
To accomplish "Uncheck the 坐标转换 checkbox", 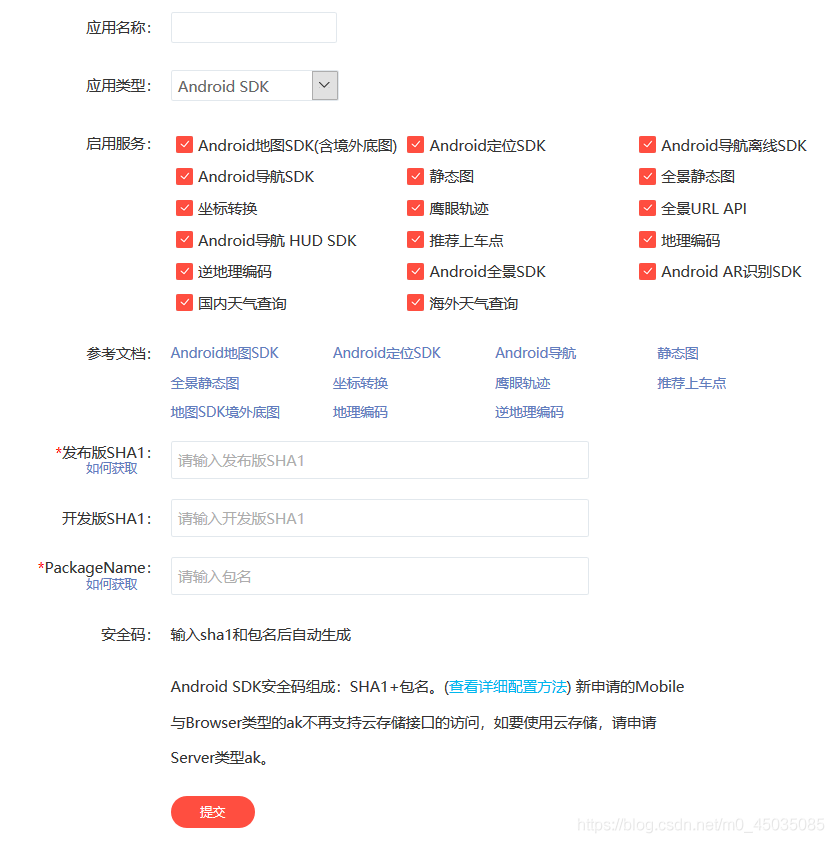I will coord(184,208).
